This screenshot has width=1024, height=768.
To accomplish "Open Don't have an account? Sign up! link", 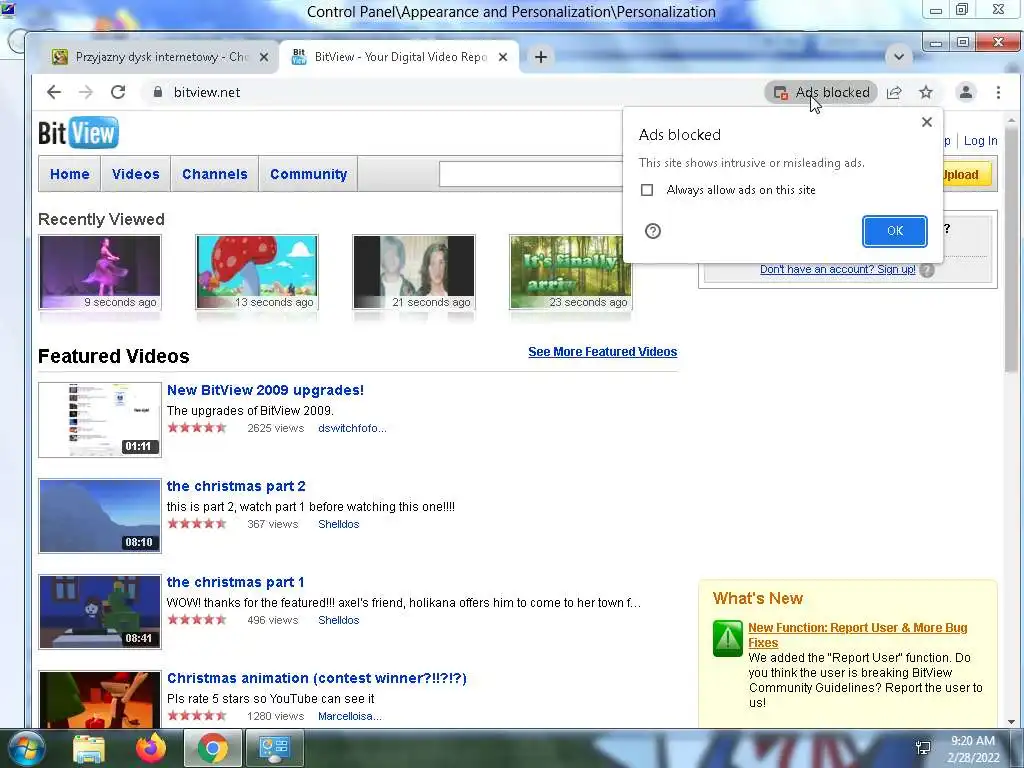I will 837,269.
